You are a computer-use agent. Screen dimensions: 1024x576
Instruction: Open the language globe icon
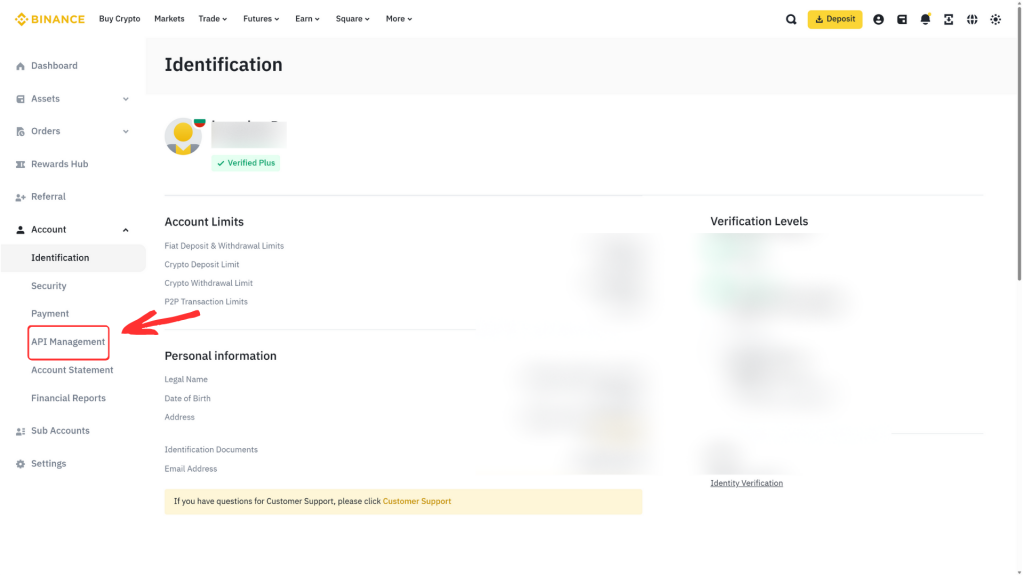tap(972, 20)
